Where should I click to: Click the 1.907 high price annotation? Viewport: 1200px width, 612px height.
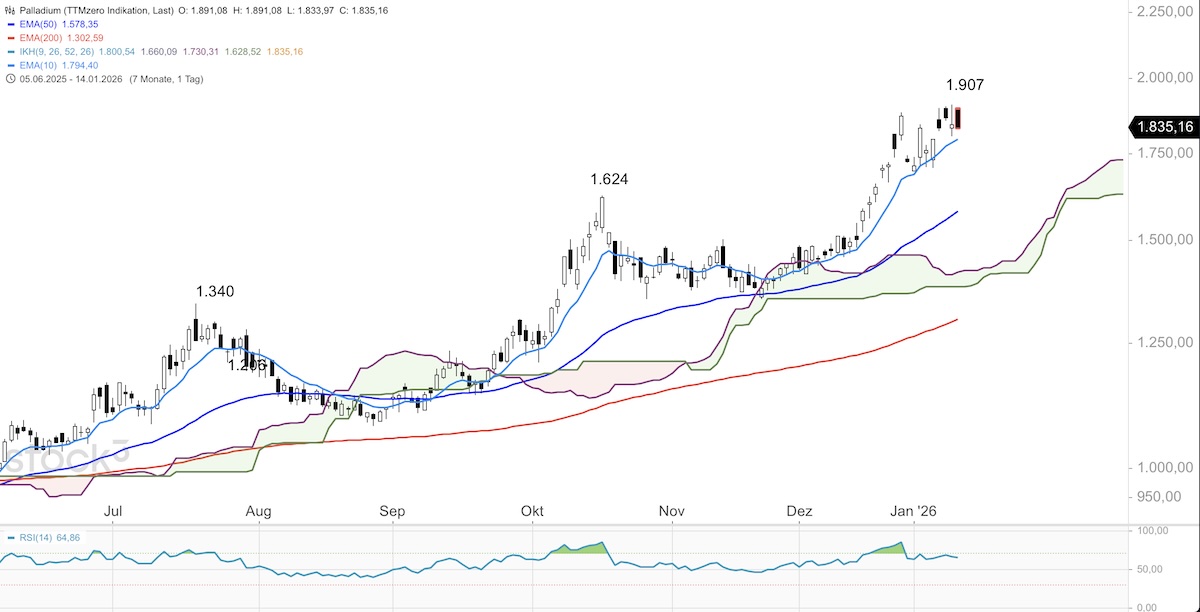click(x=965, y=86)
